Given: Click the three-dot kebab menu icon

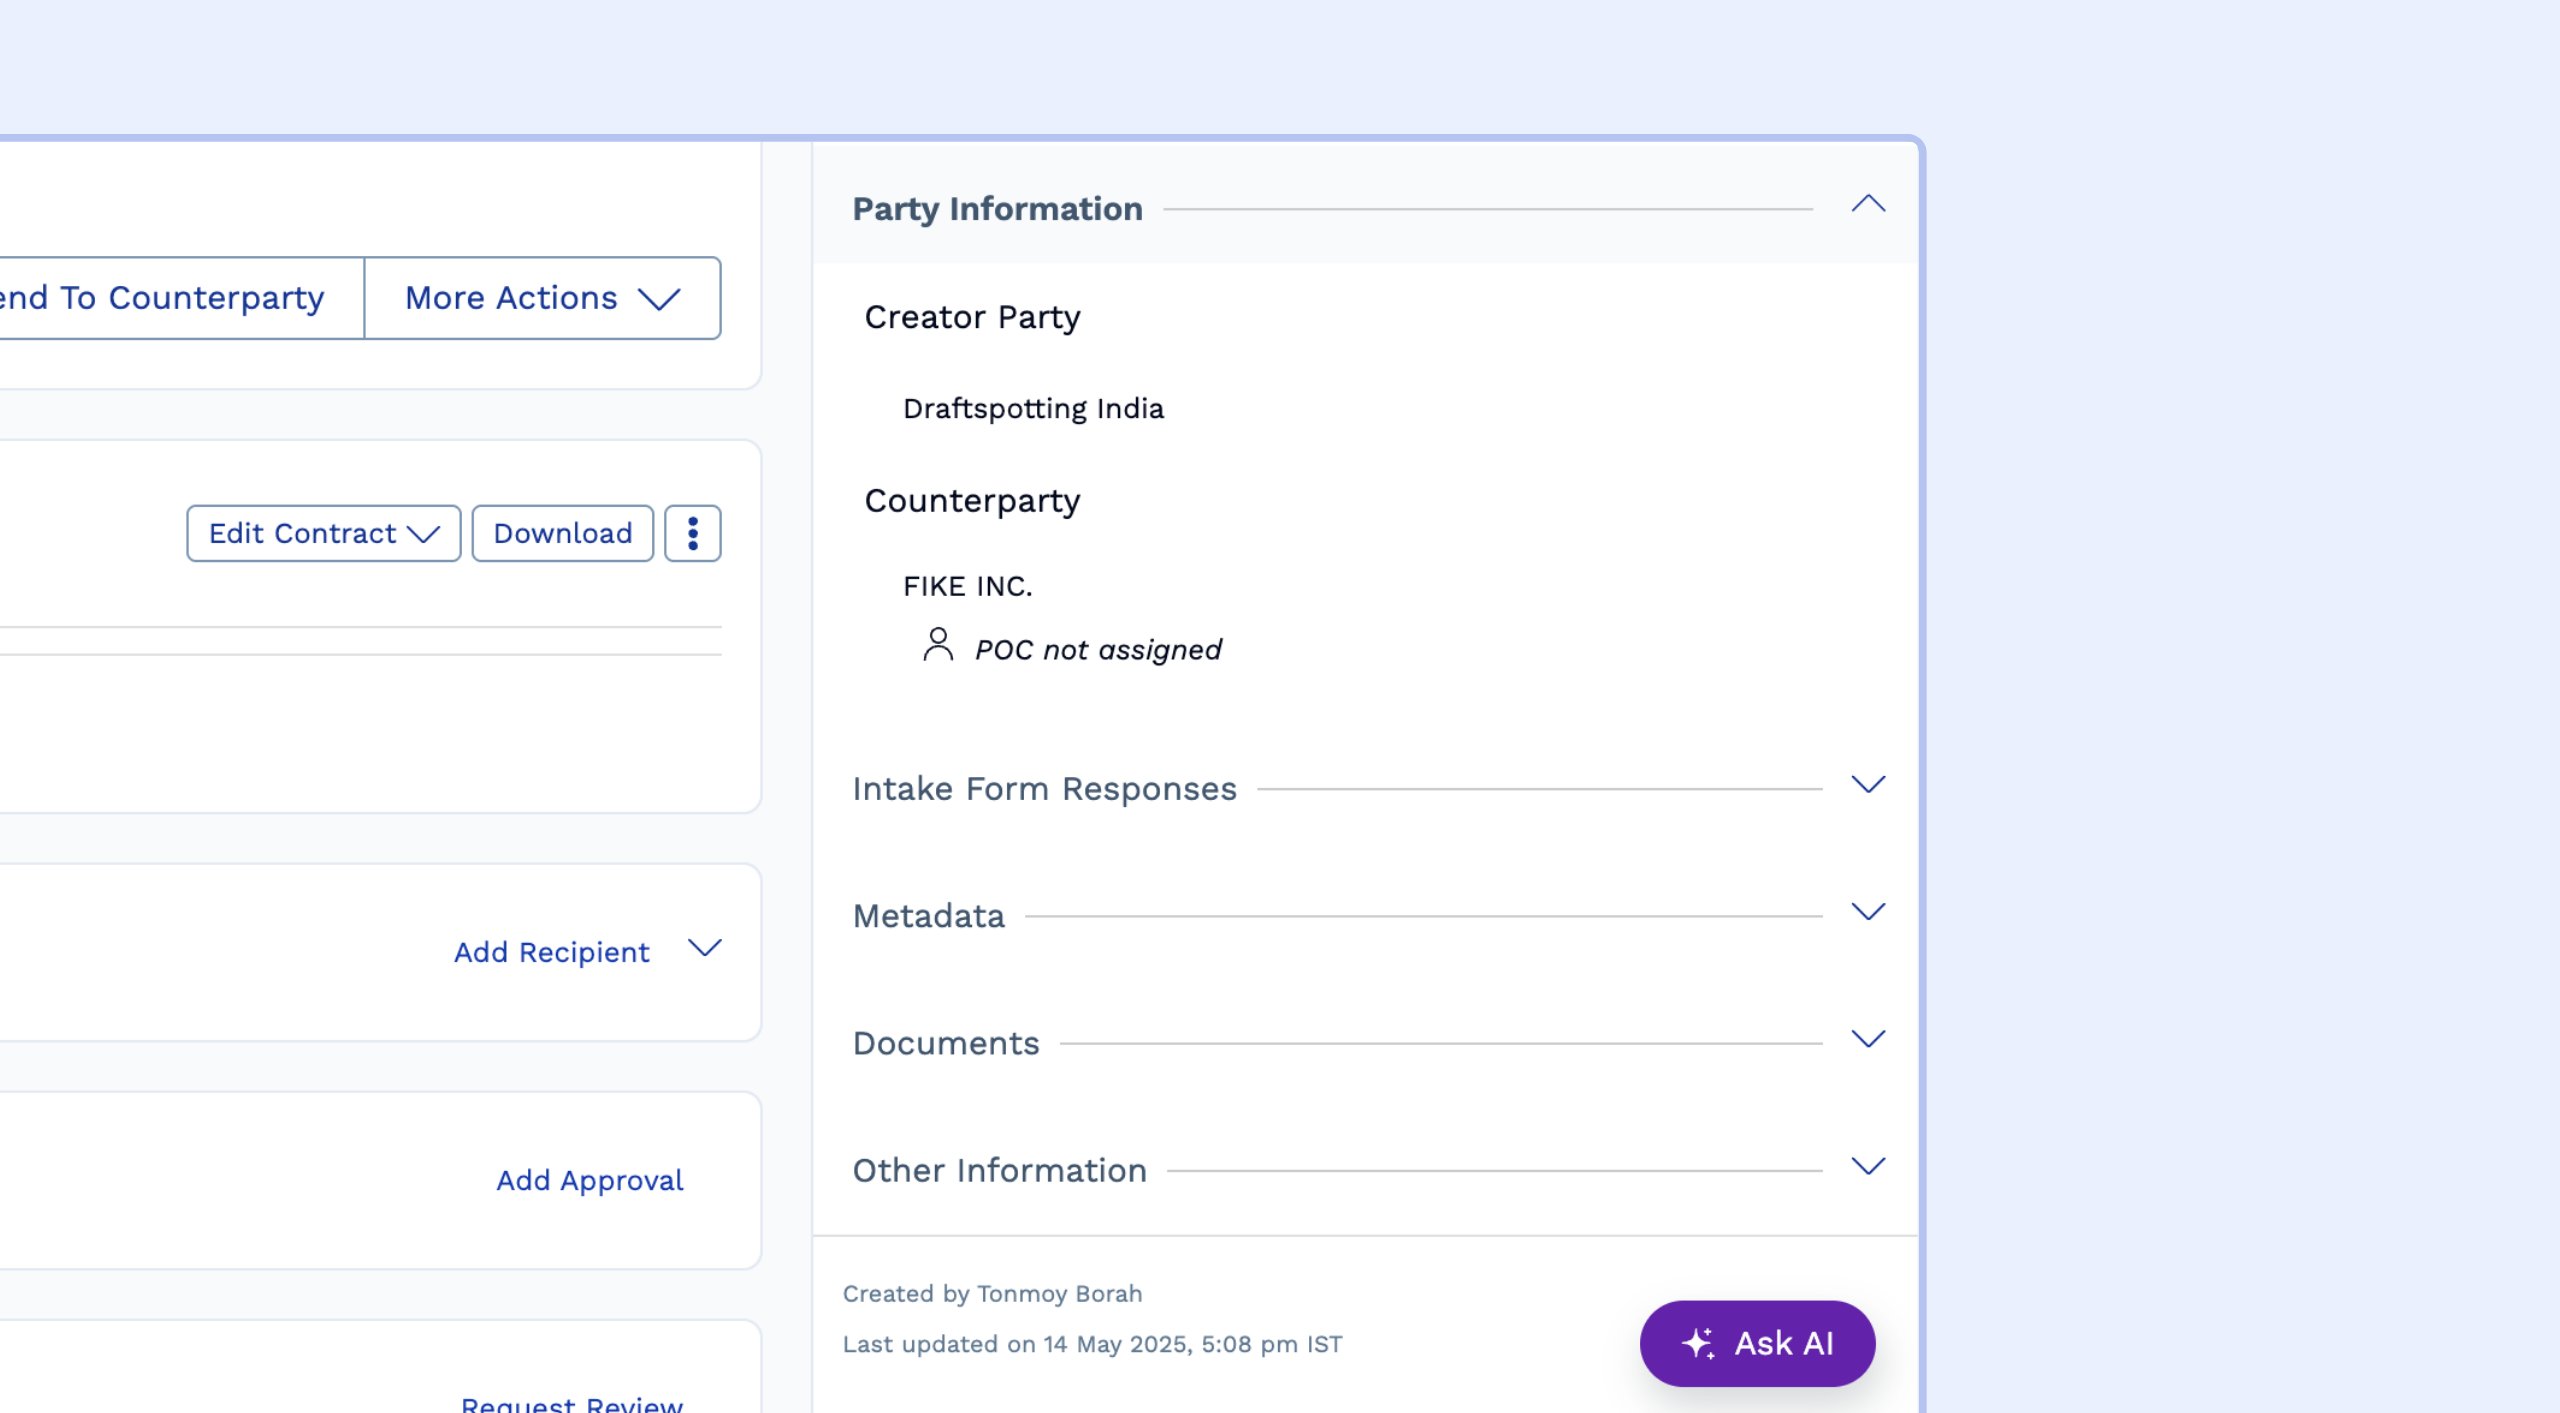Looking at the screenshot, I should tap(692, 533).
